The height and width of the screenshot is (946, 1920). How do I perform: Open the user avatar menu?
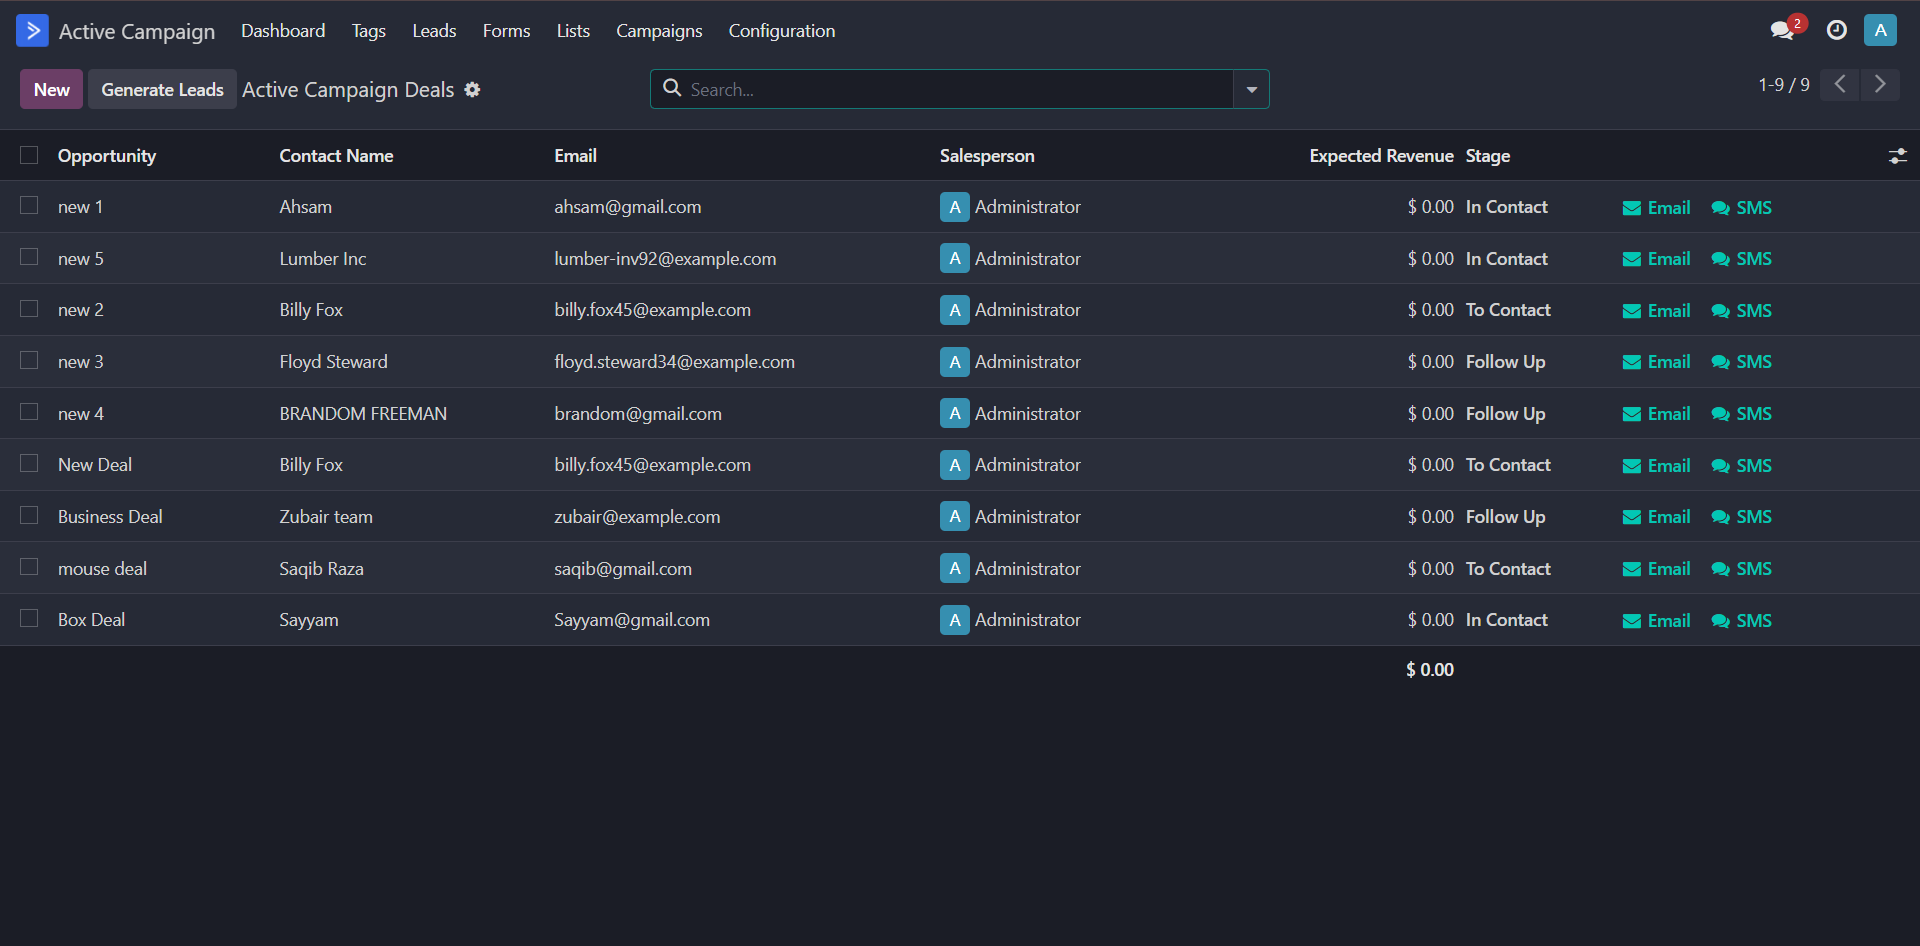[1880, 30]
